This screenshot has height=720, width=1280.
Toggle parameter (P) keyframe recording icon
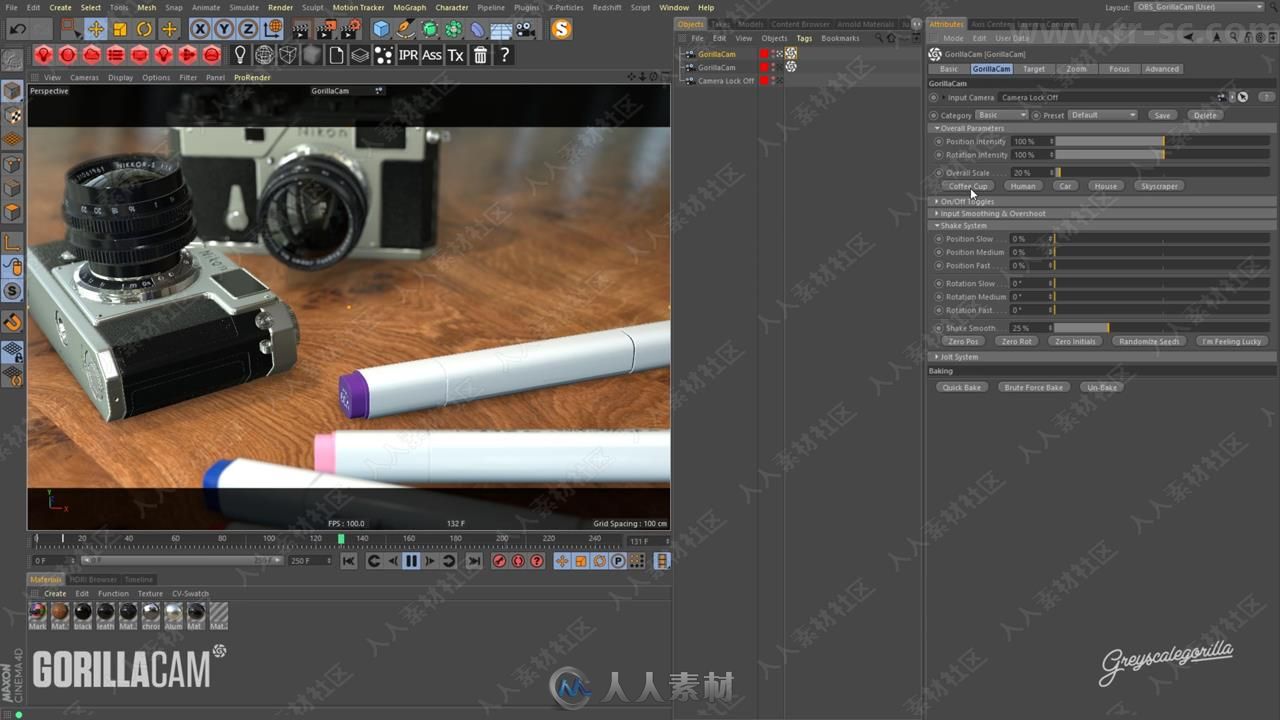(618, 561)
